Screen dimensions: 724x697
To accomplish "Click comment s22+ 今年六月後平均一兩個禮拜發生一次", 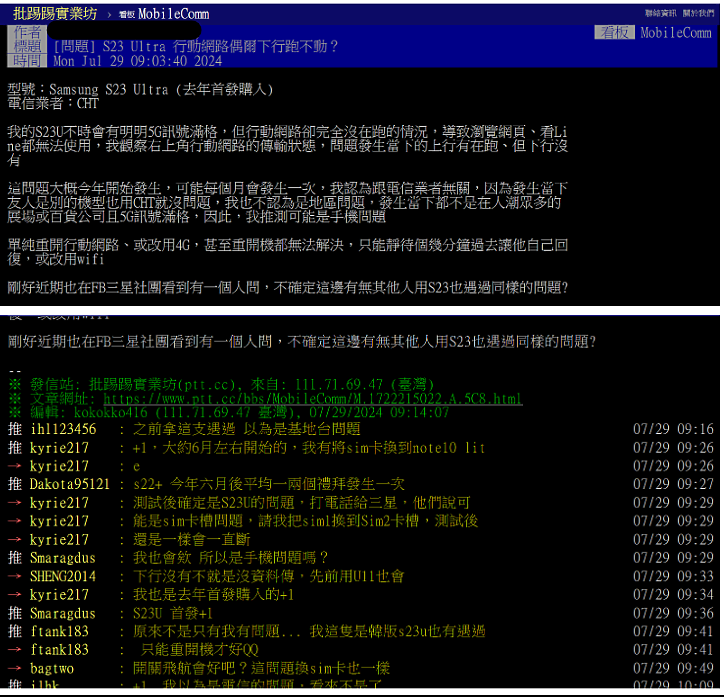I will coord(269,484).
